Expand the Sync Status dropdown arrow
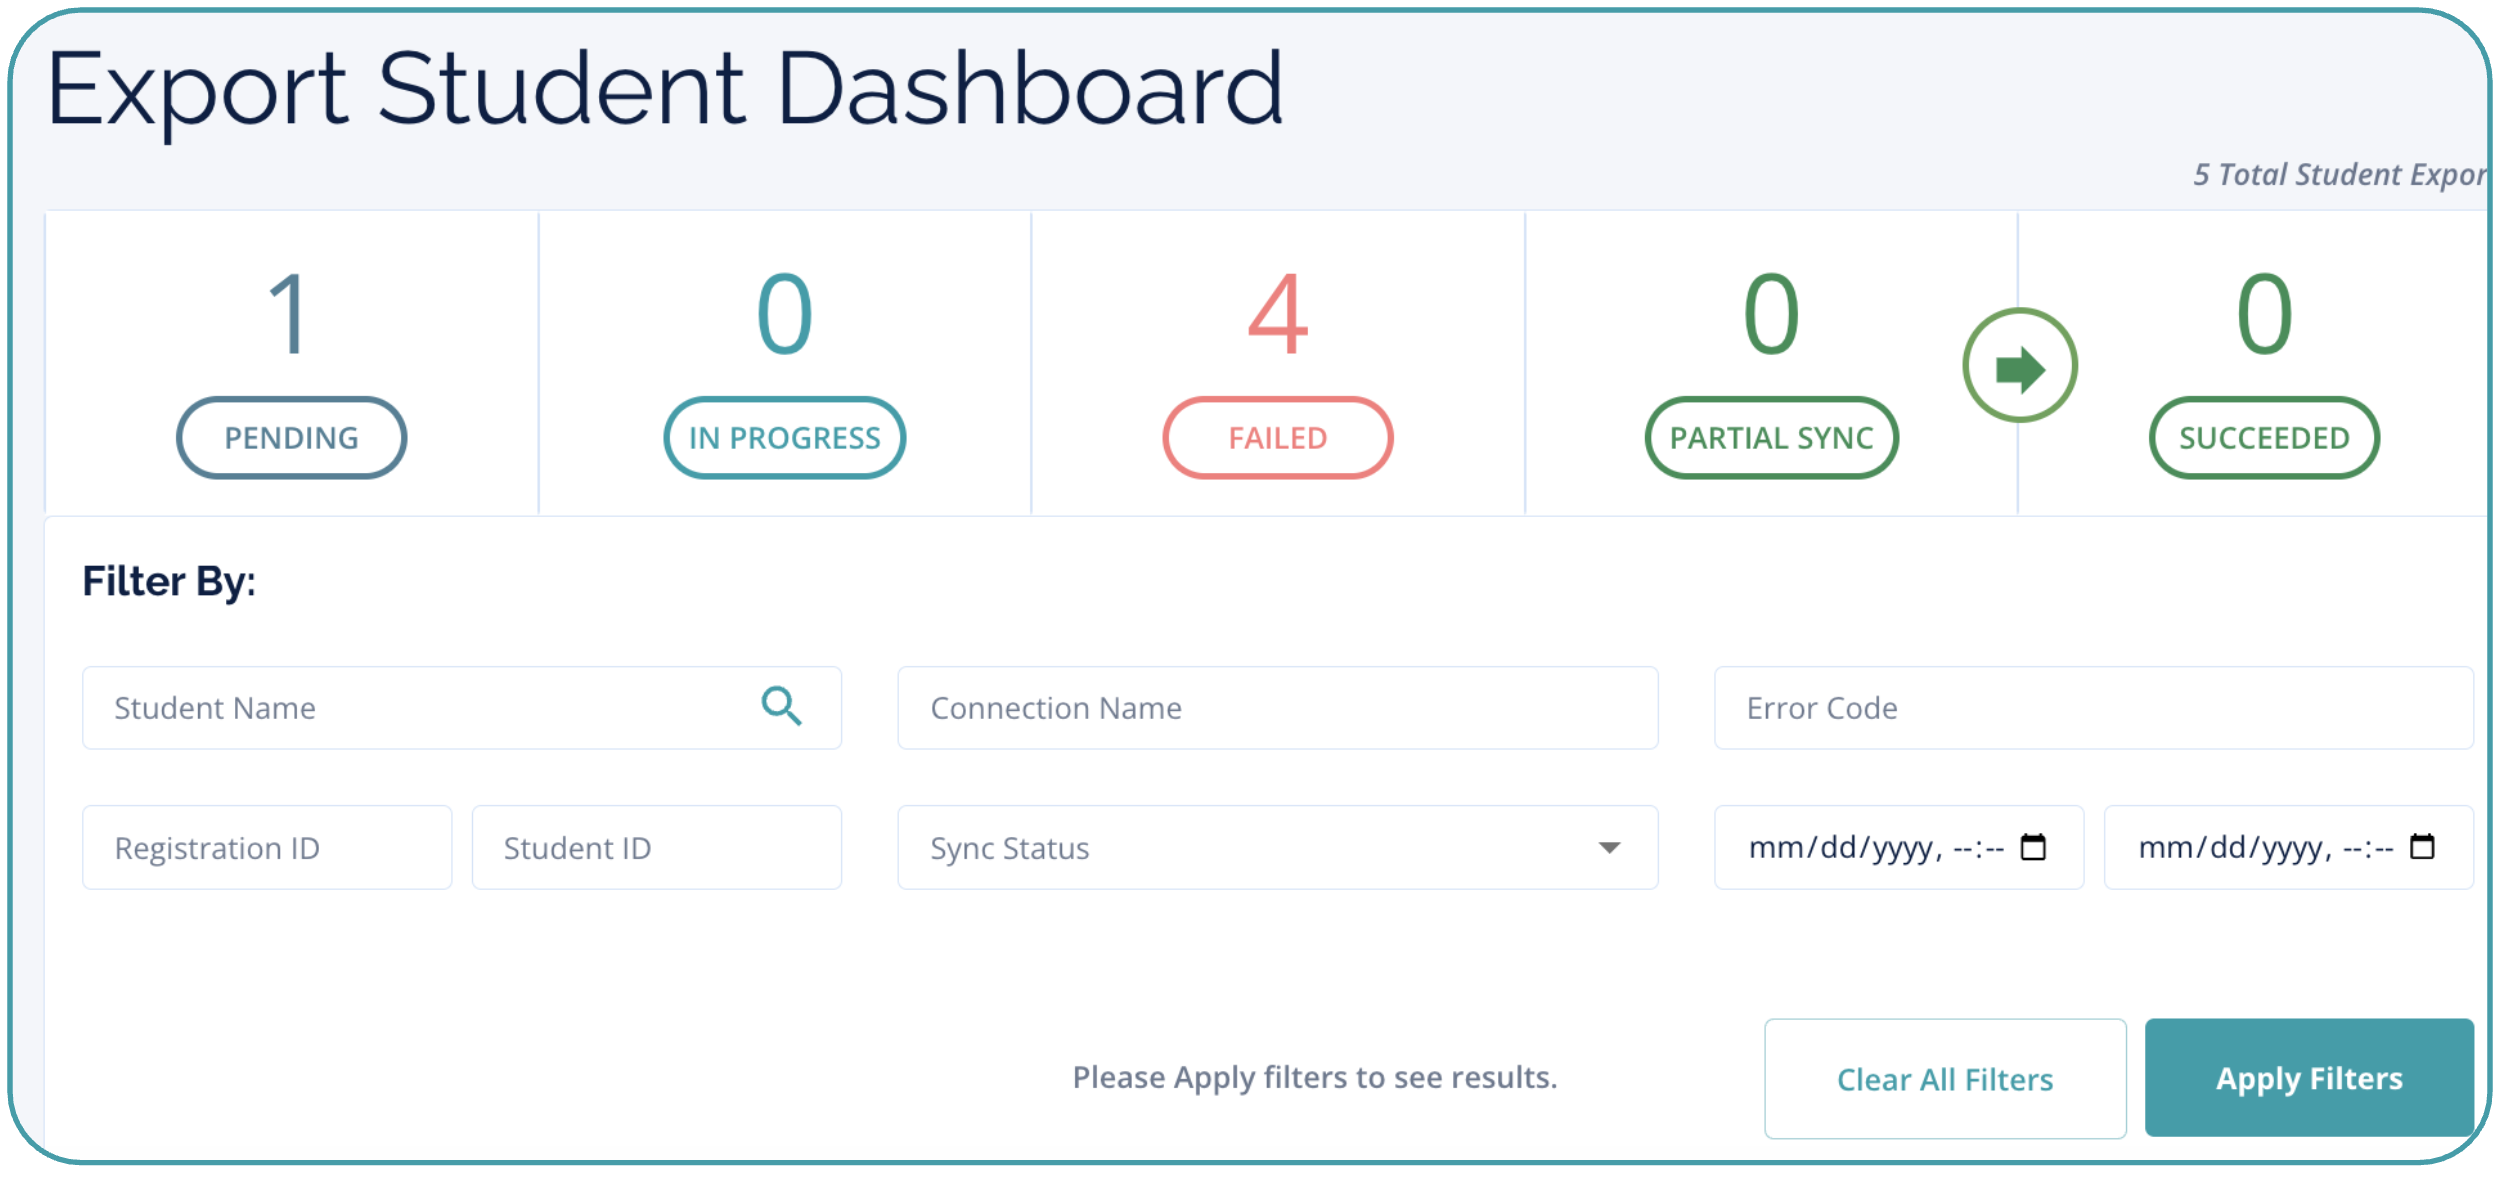Screen dimensions: 2504x1194 tap(1609, 848)
